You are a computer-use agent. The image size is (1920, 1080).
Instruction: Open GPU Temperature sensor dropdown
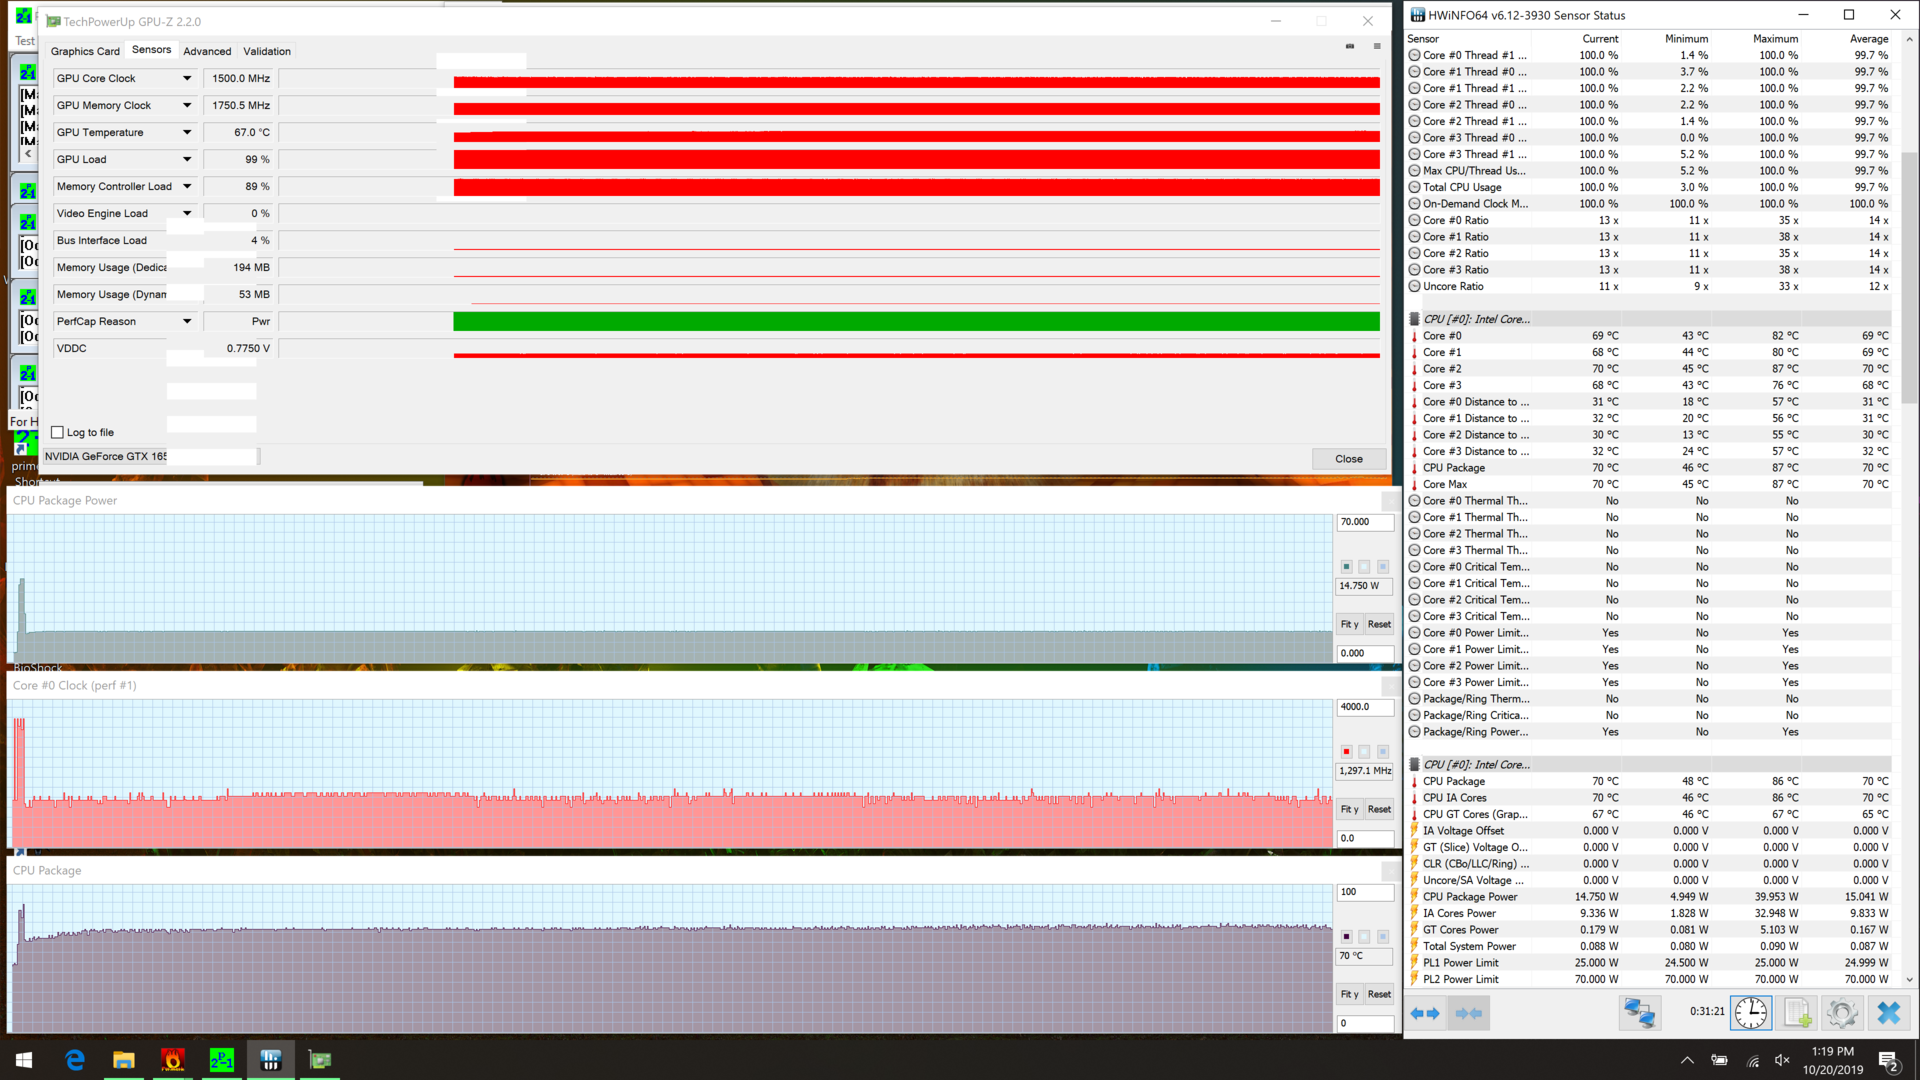[187, 132]
